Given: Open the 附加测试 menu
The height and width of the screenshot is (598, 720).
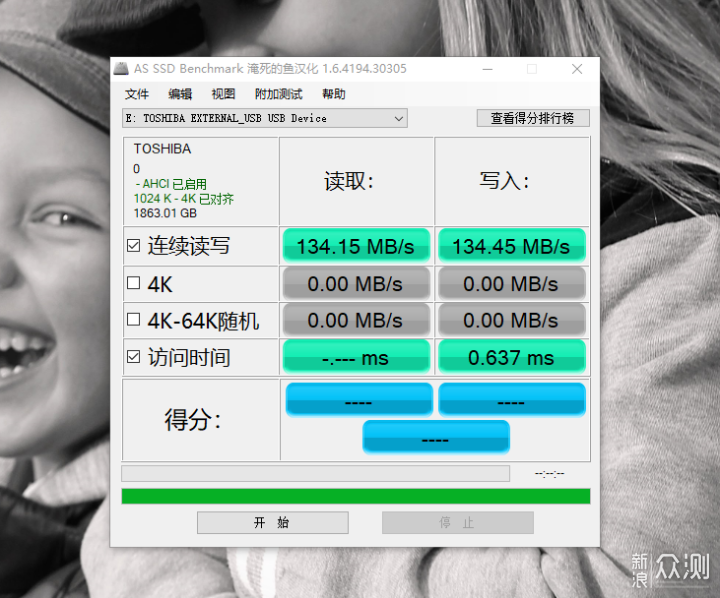Looking at the screenshot, I should 278,94.
